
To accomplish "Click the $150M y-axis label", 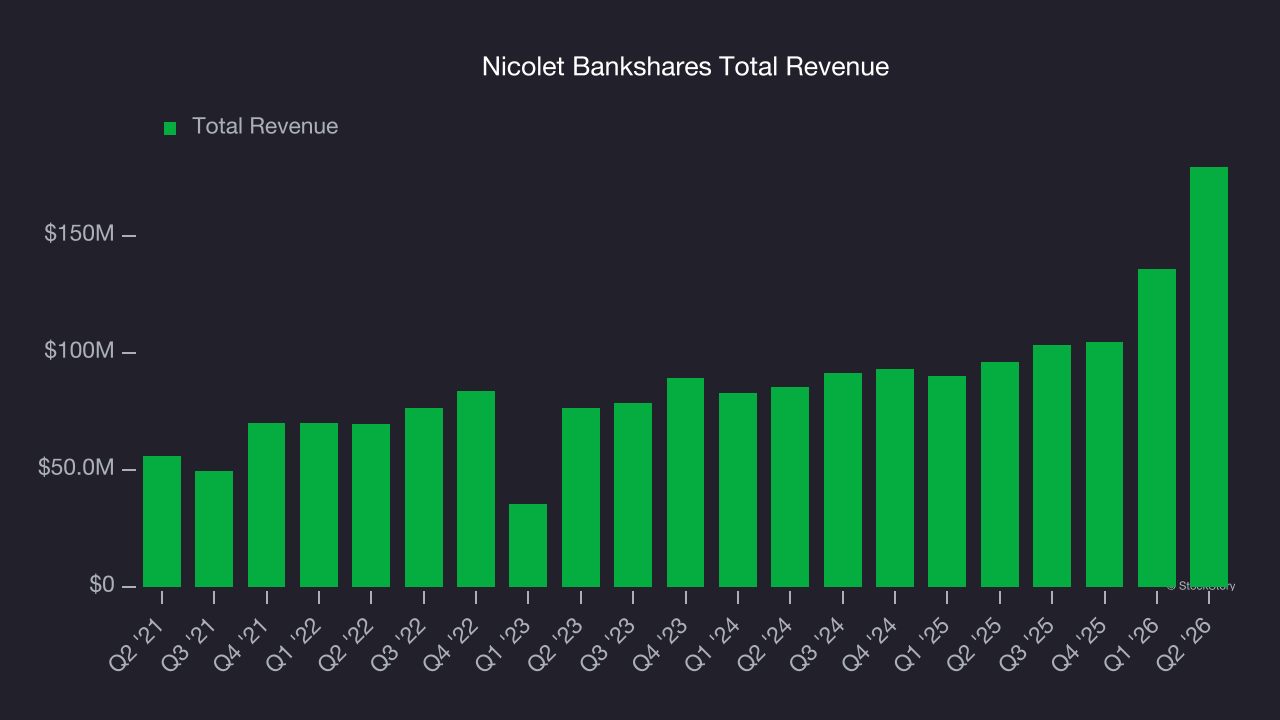I will (79, 234).
